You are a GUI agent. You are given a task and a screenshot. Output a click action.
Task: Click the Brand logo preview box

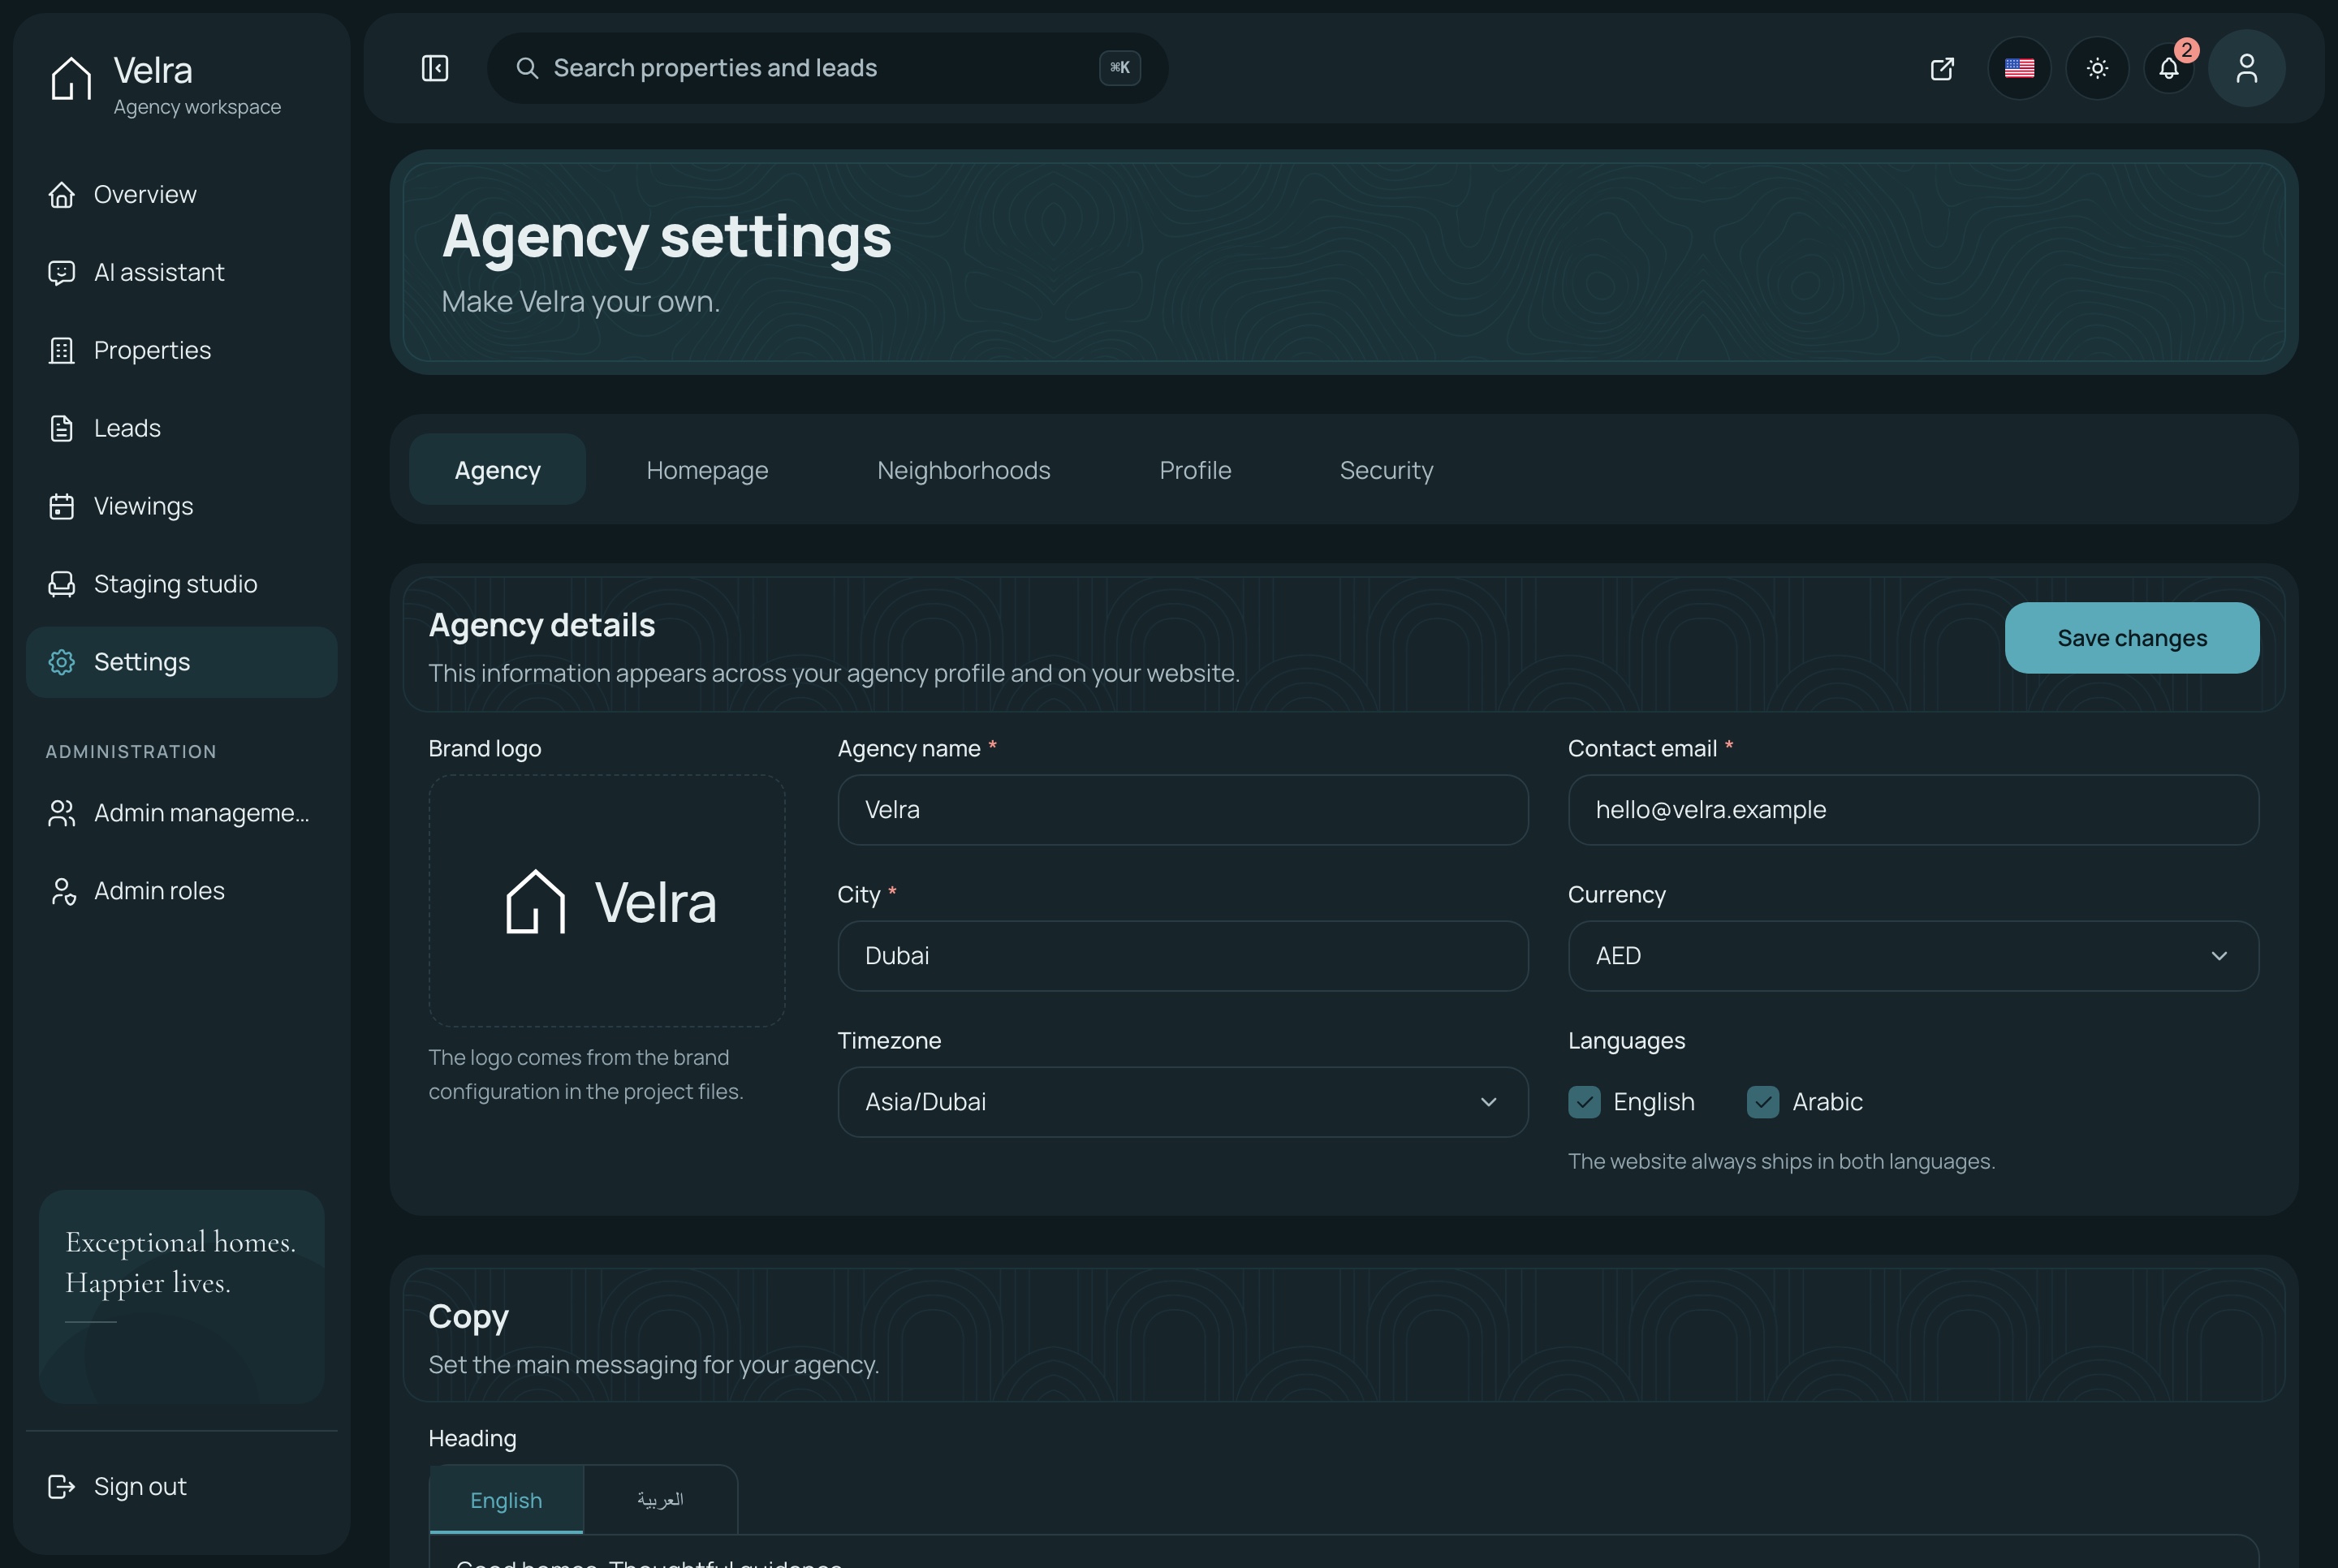click(x=607, y=901)
